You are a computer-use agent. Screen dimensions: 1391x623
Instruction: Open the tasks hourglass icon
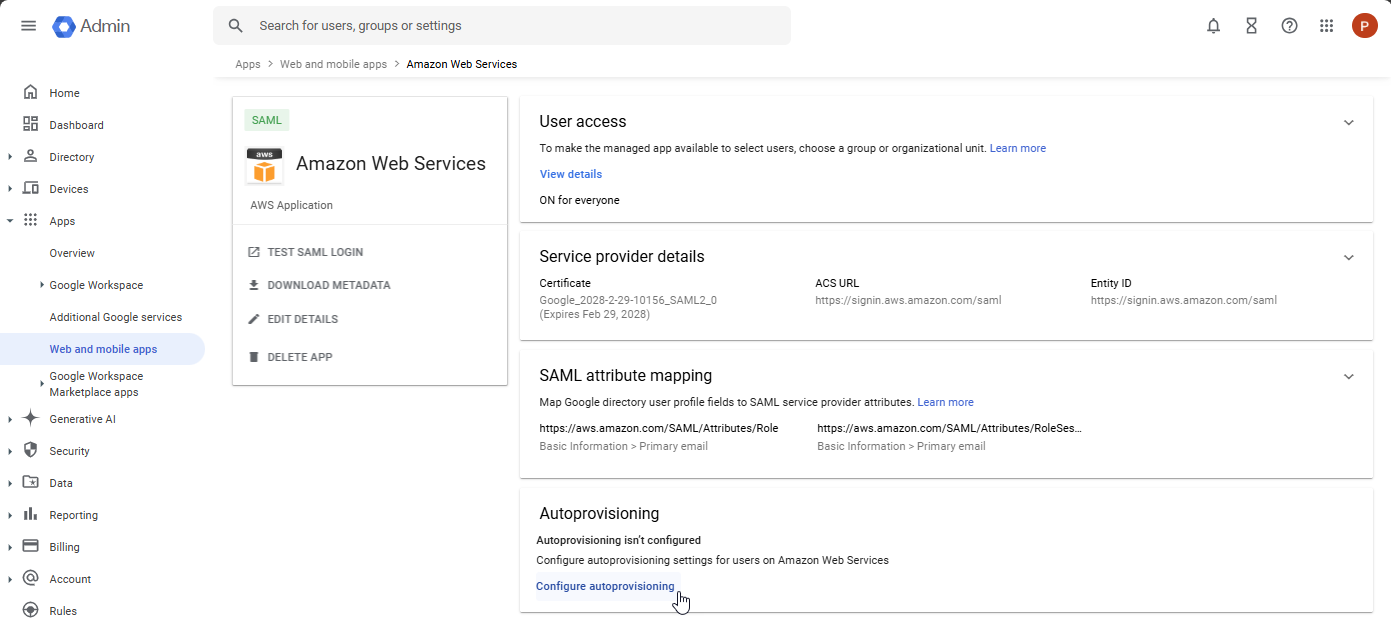coord(1251,26)
